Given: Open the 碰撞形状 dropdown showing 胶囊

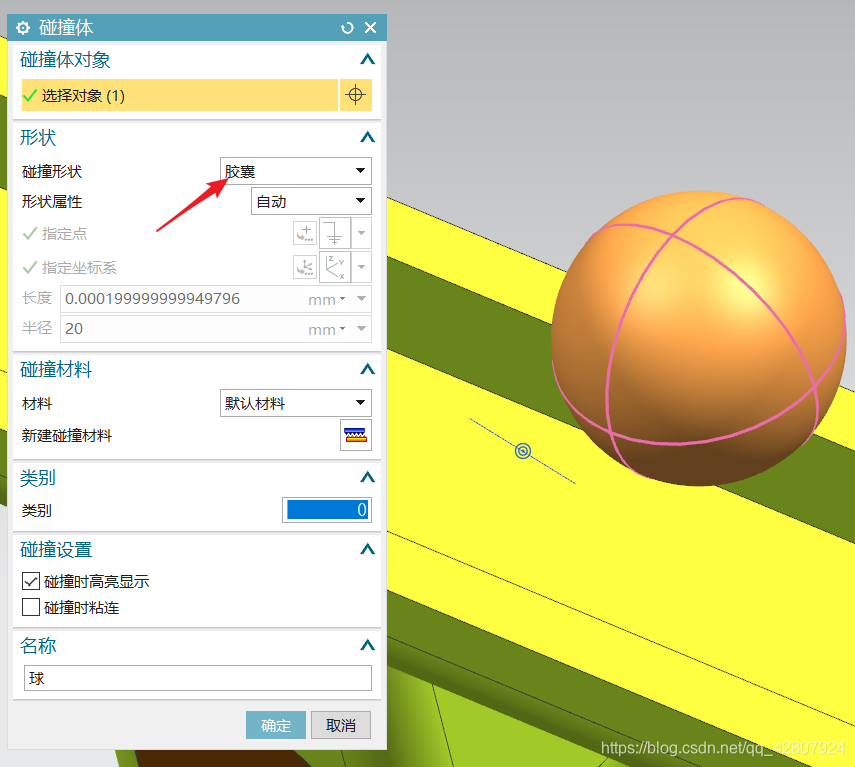Looking at the screenshot, I should tap(295, 170).
